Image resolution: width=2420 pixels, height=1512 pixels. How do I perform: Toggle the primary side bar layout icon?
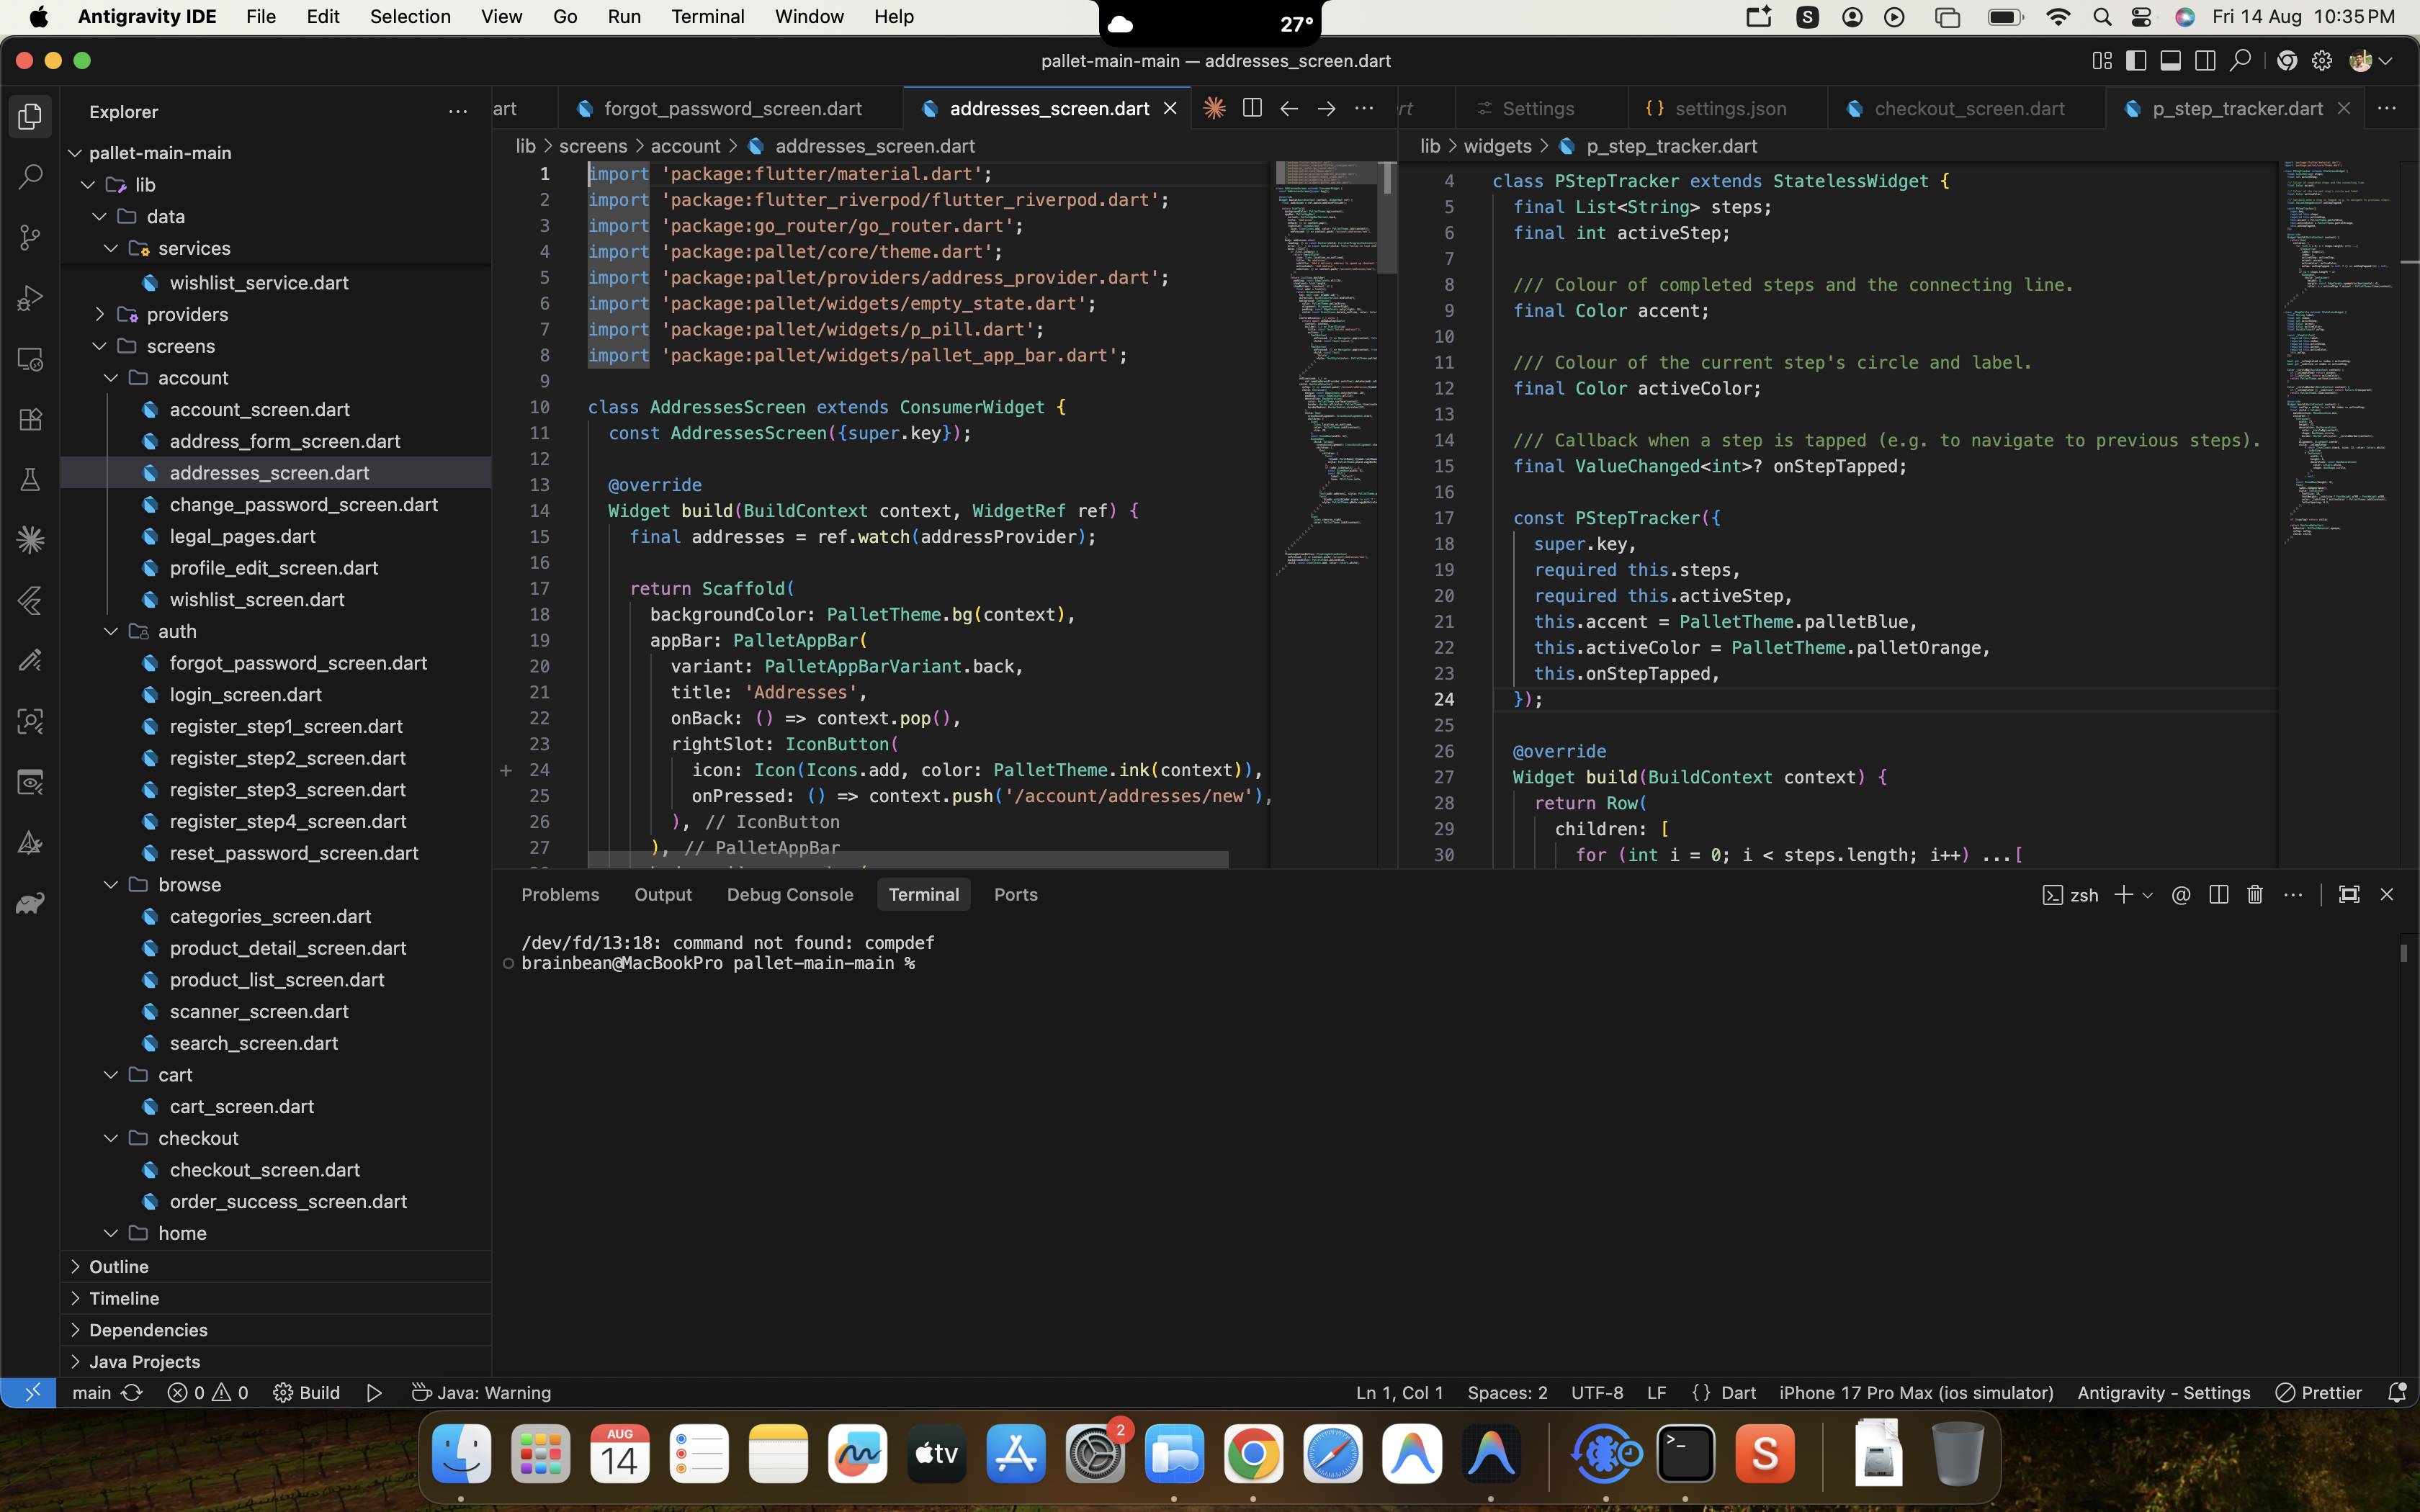tap(2135, 61)
